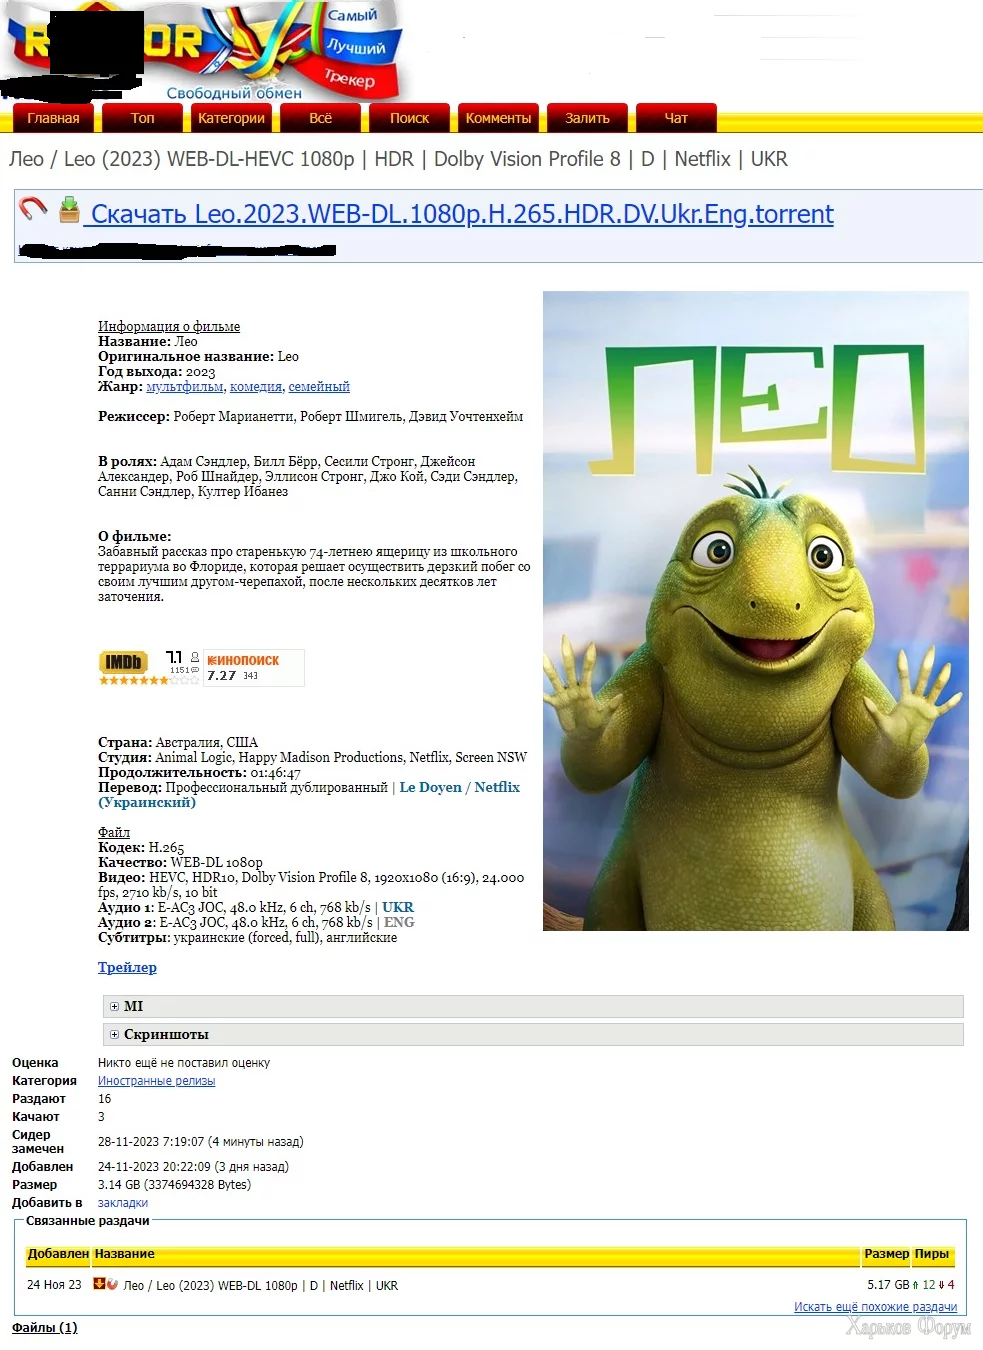Follow the семейный genre link
Screen dimensions: 983x1350
point(319,387)
